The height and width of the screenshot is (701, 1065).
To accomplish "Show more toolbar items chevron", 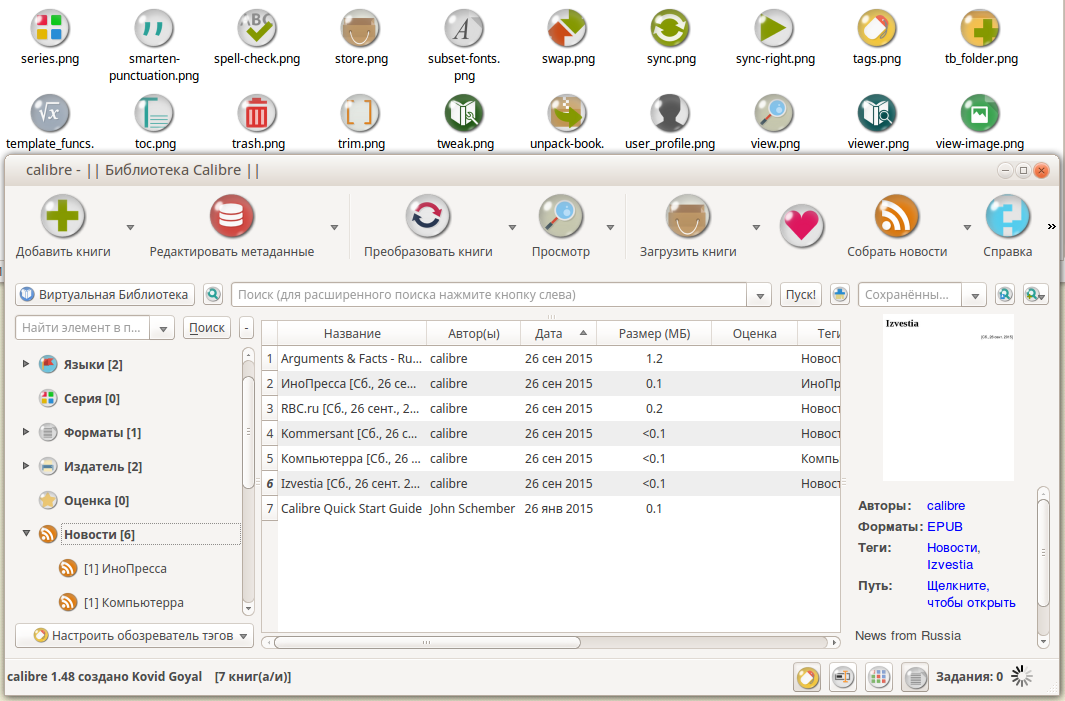I will pyautogui.click(x=1051, y=227).
